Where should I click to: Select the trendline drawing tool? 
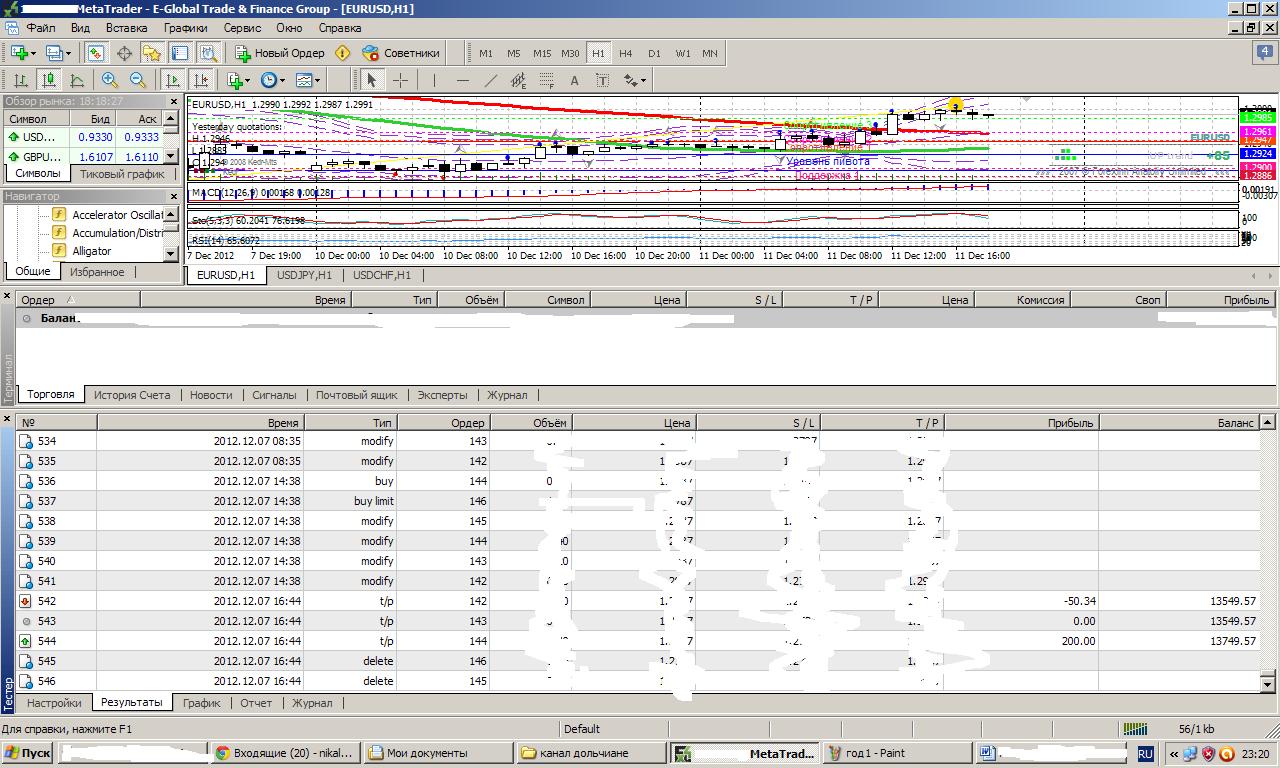pos(490,80)
